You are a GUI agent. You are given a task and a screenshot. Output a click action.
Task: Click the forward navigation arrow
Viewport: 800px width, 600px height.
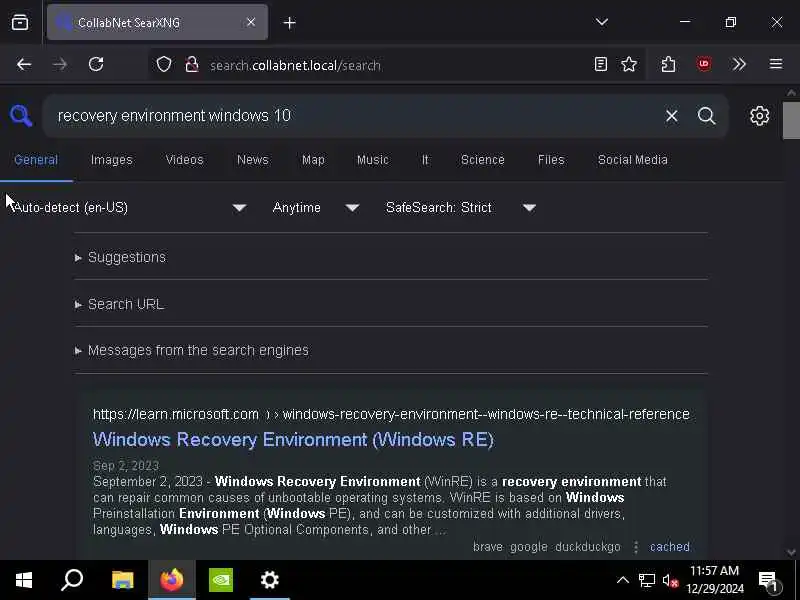(60, 65)
